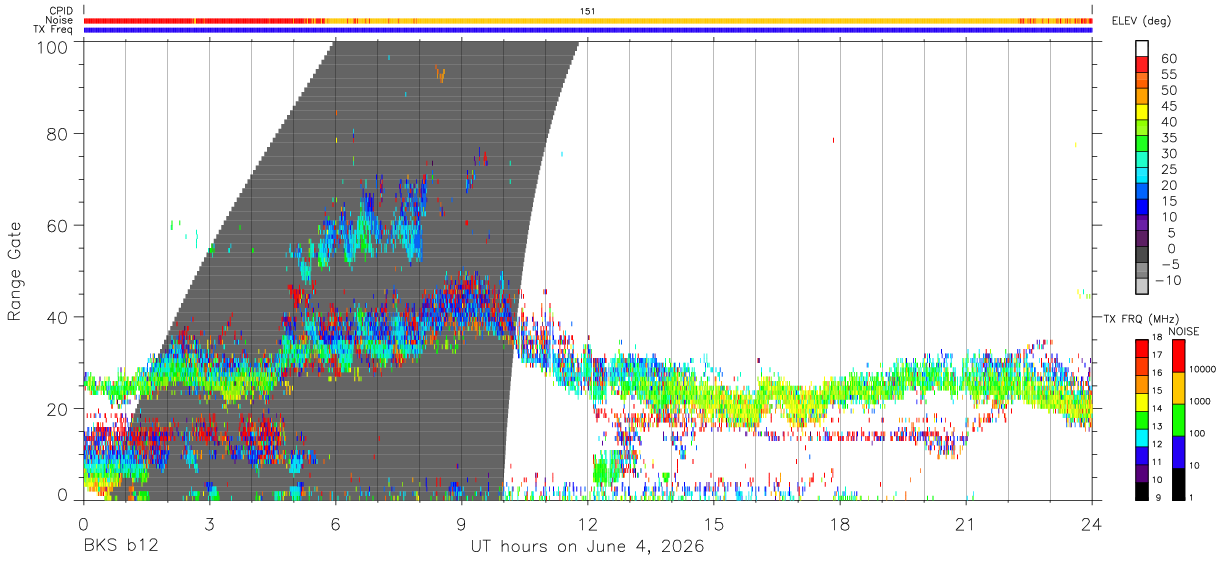Click the CPID label at top left
The image size is (1228, 567).
coord(62,11)
